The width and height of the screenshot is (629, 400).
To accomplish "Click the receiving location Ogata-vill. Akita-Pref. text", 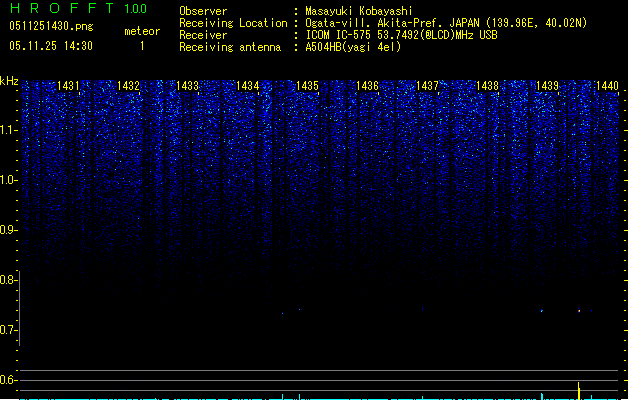I will click(x=446, y=23).
